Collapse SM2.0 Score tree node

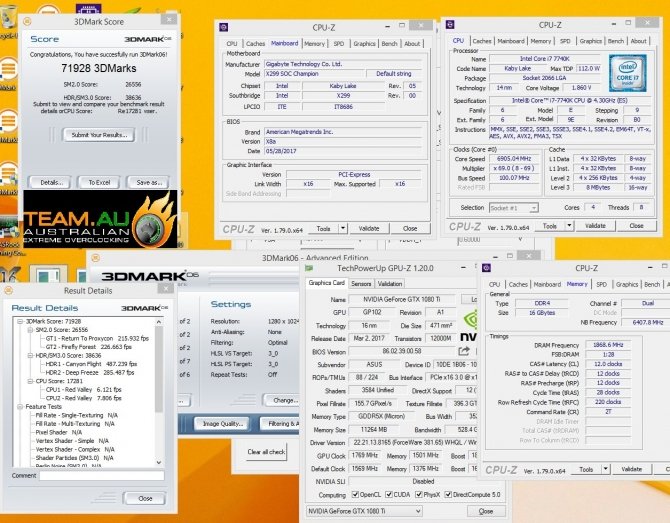tap(30, 330)
